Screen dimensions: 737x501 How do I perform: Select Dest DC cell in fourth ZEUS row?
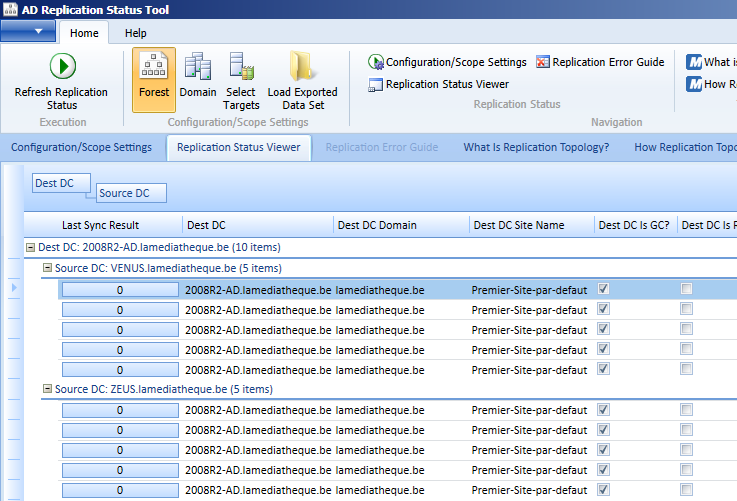tap(258, 470)
